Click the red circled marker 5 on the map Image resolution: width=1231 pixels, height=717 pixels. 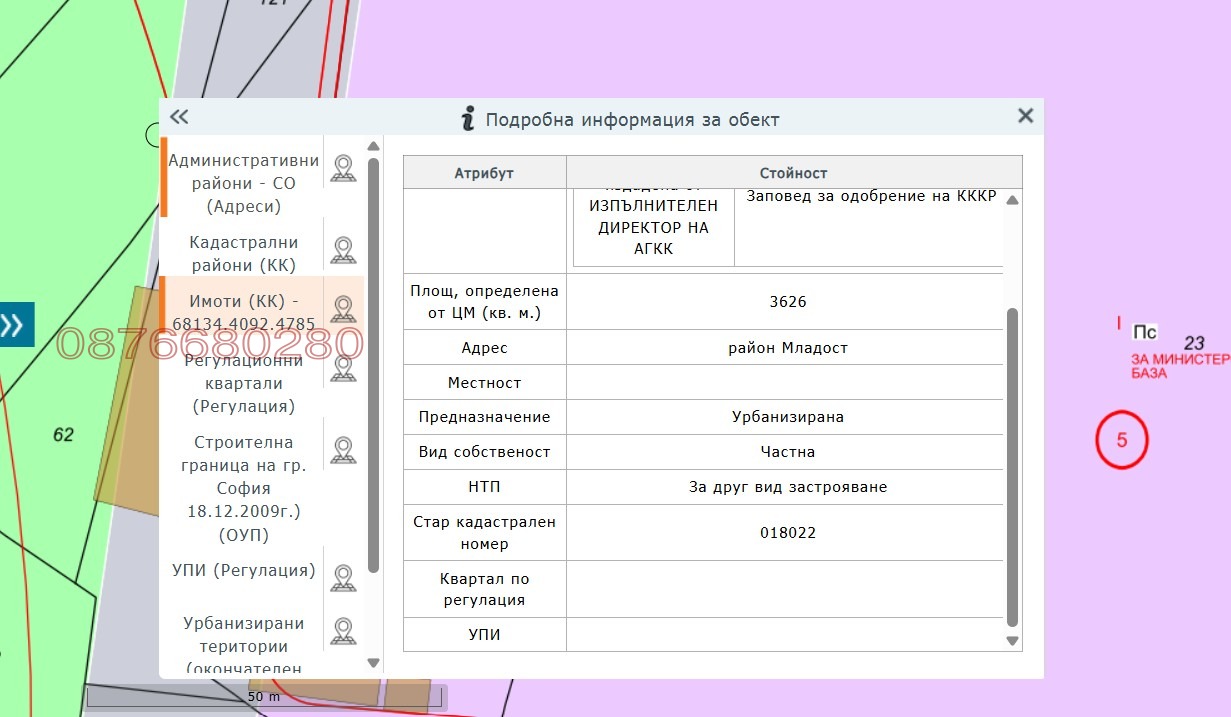[1122, 440]
